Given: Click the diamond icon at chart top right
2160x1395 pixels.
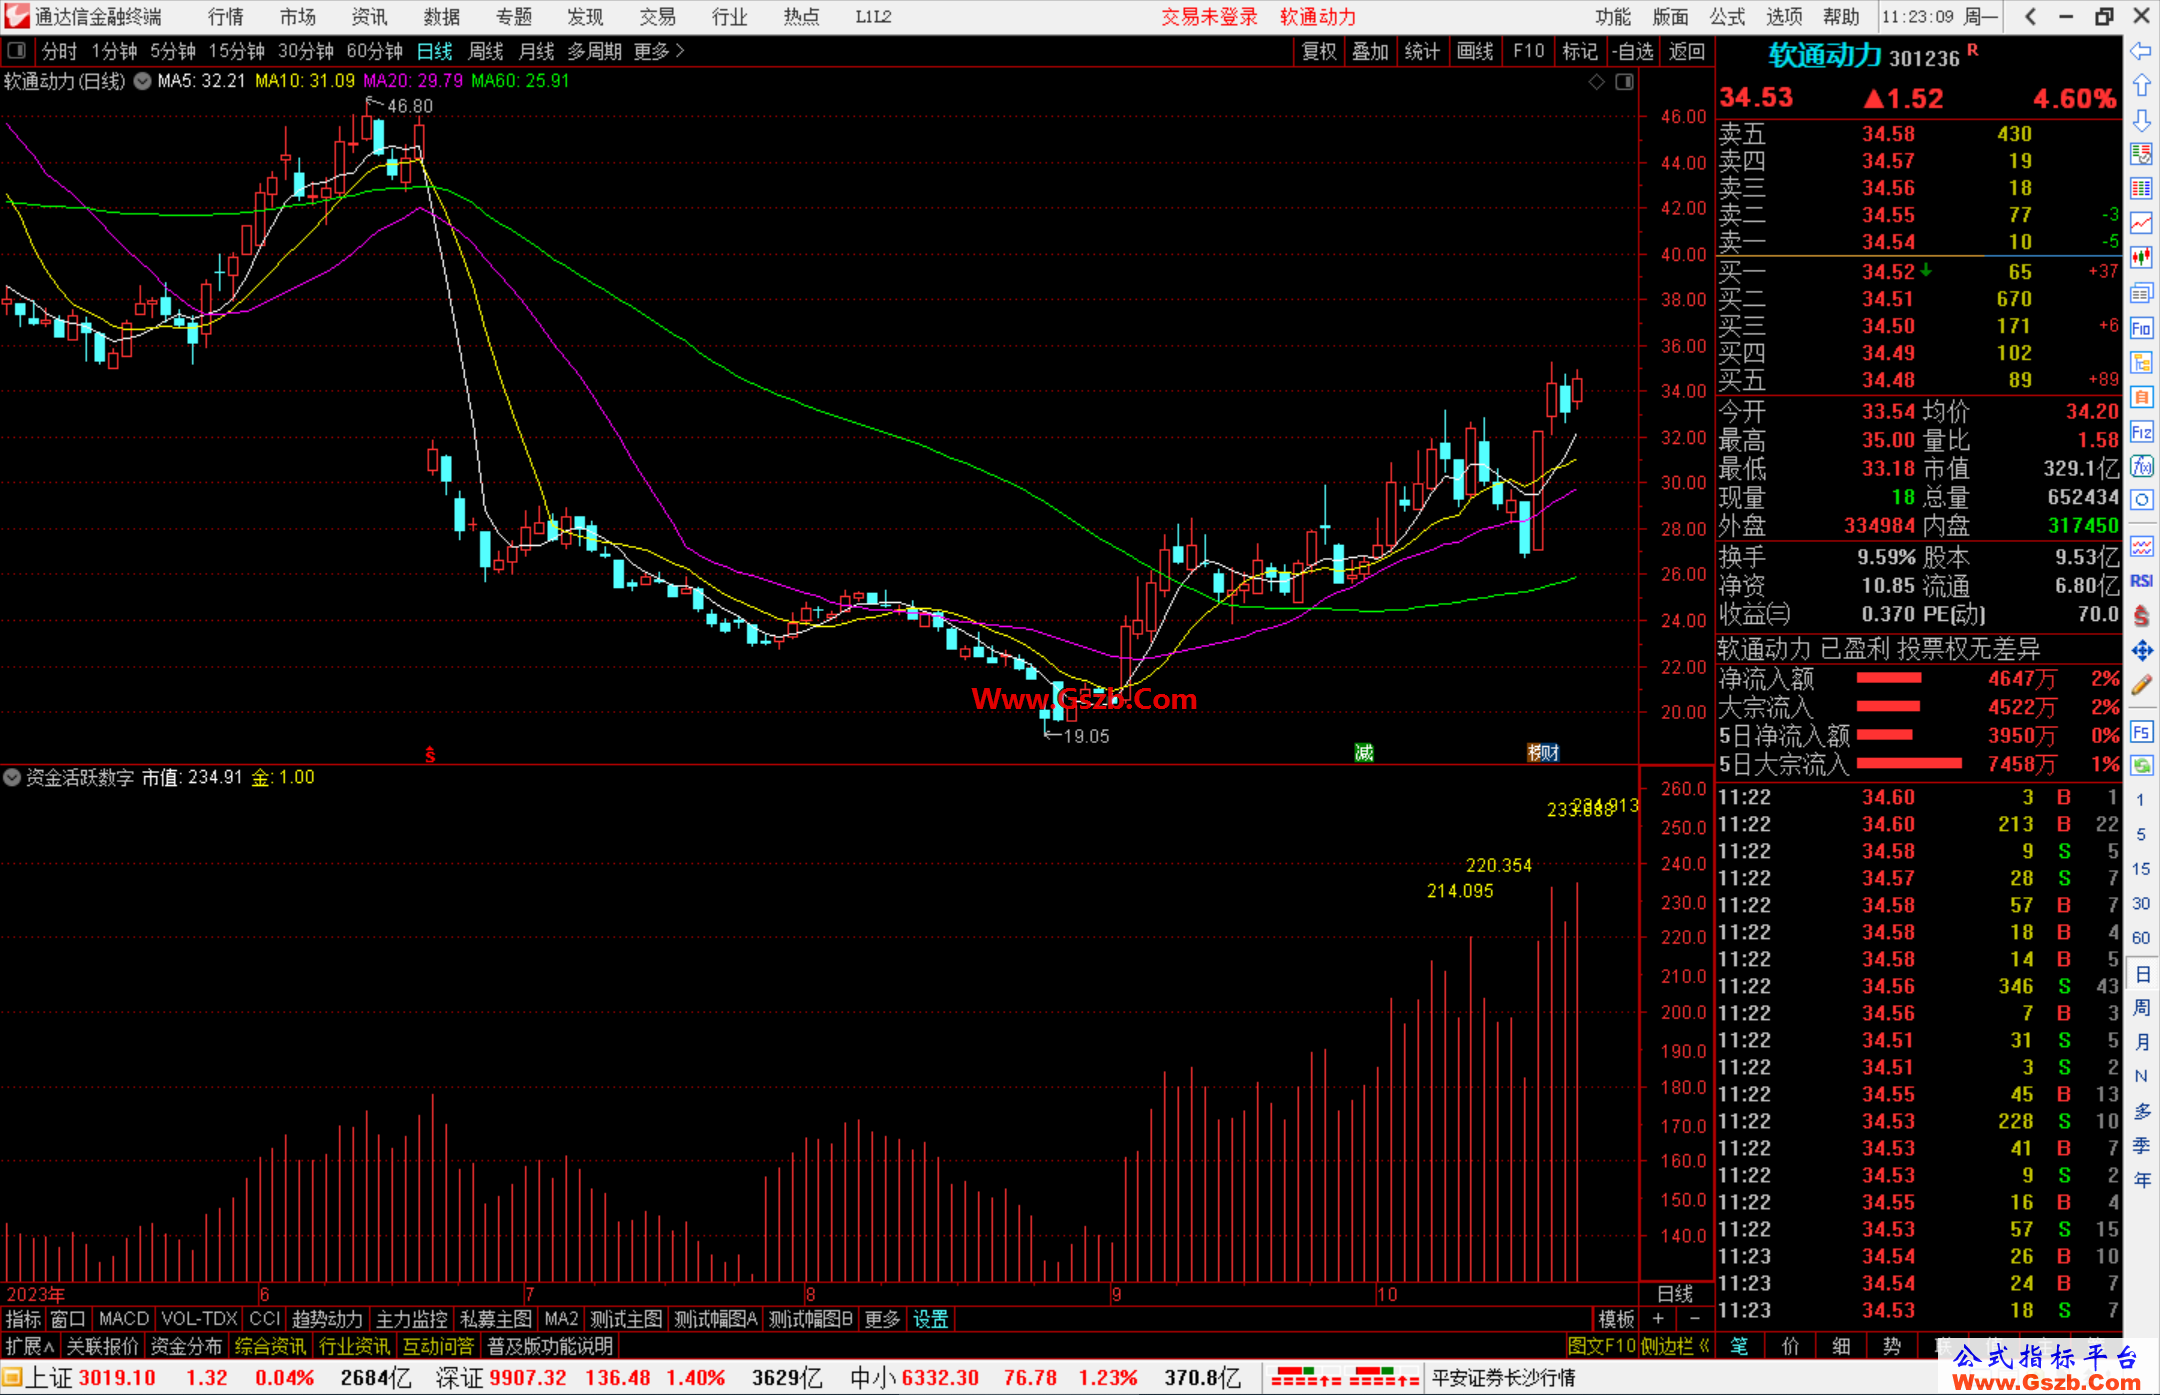Looking at the screenshot, I should pyautogui.click(x=1596, y=81).
